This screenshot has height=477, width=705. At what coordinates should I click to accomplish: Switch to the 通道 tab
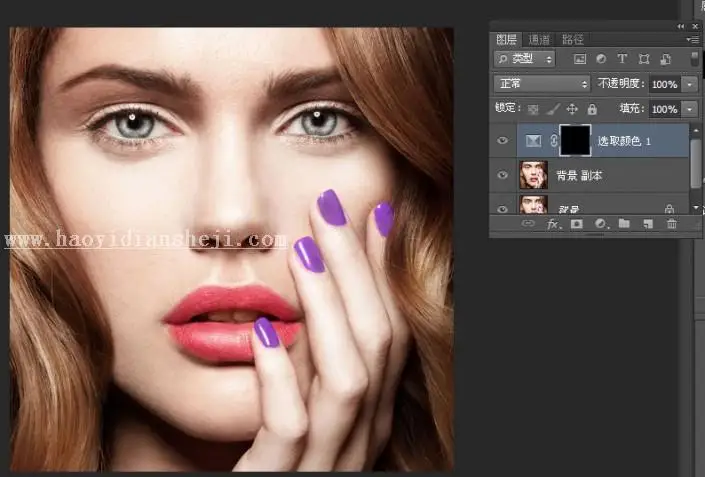[x=539, y=40]
